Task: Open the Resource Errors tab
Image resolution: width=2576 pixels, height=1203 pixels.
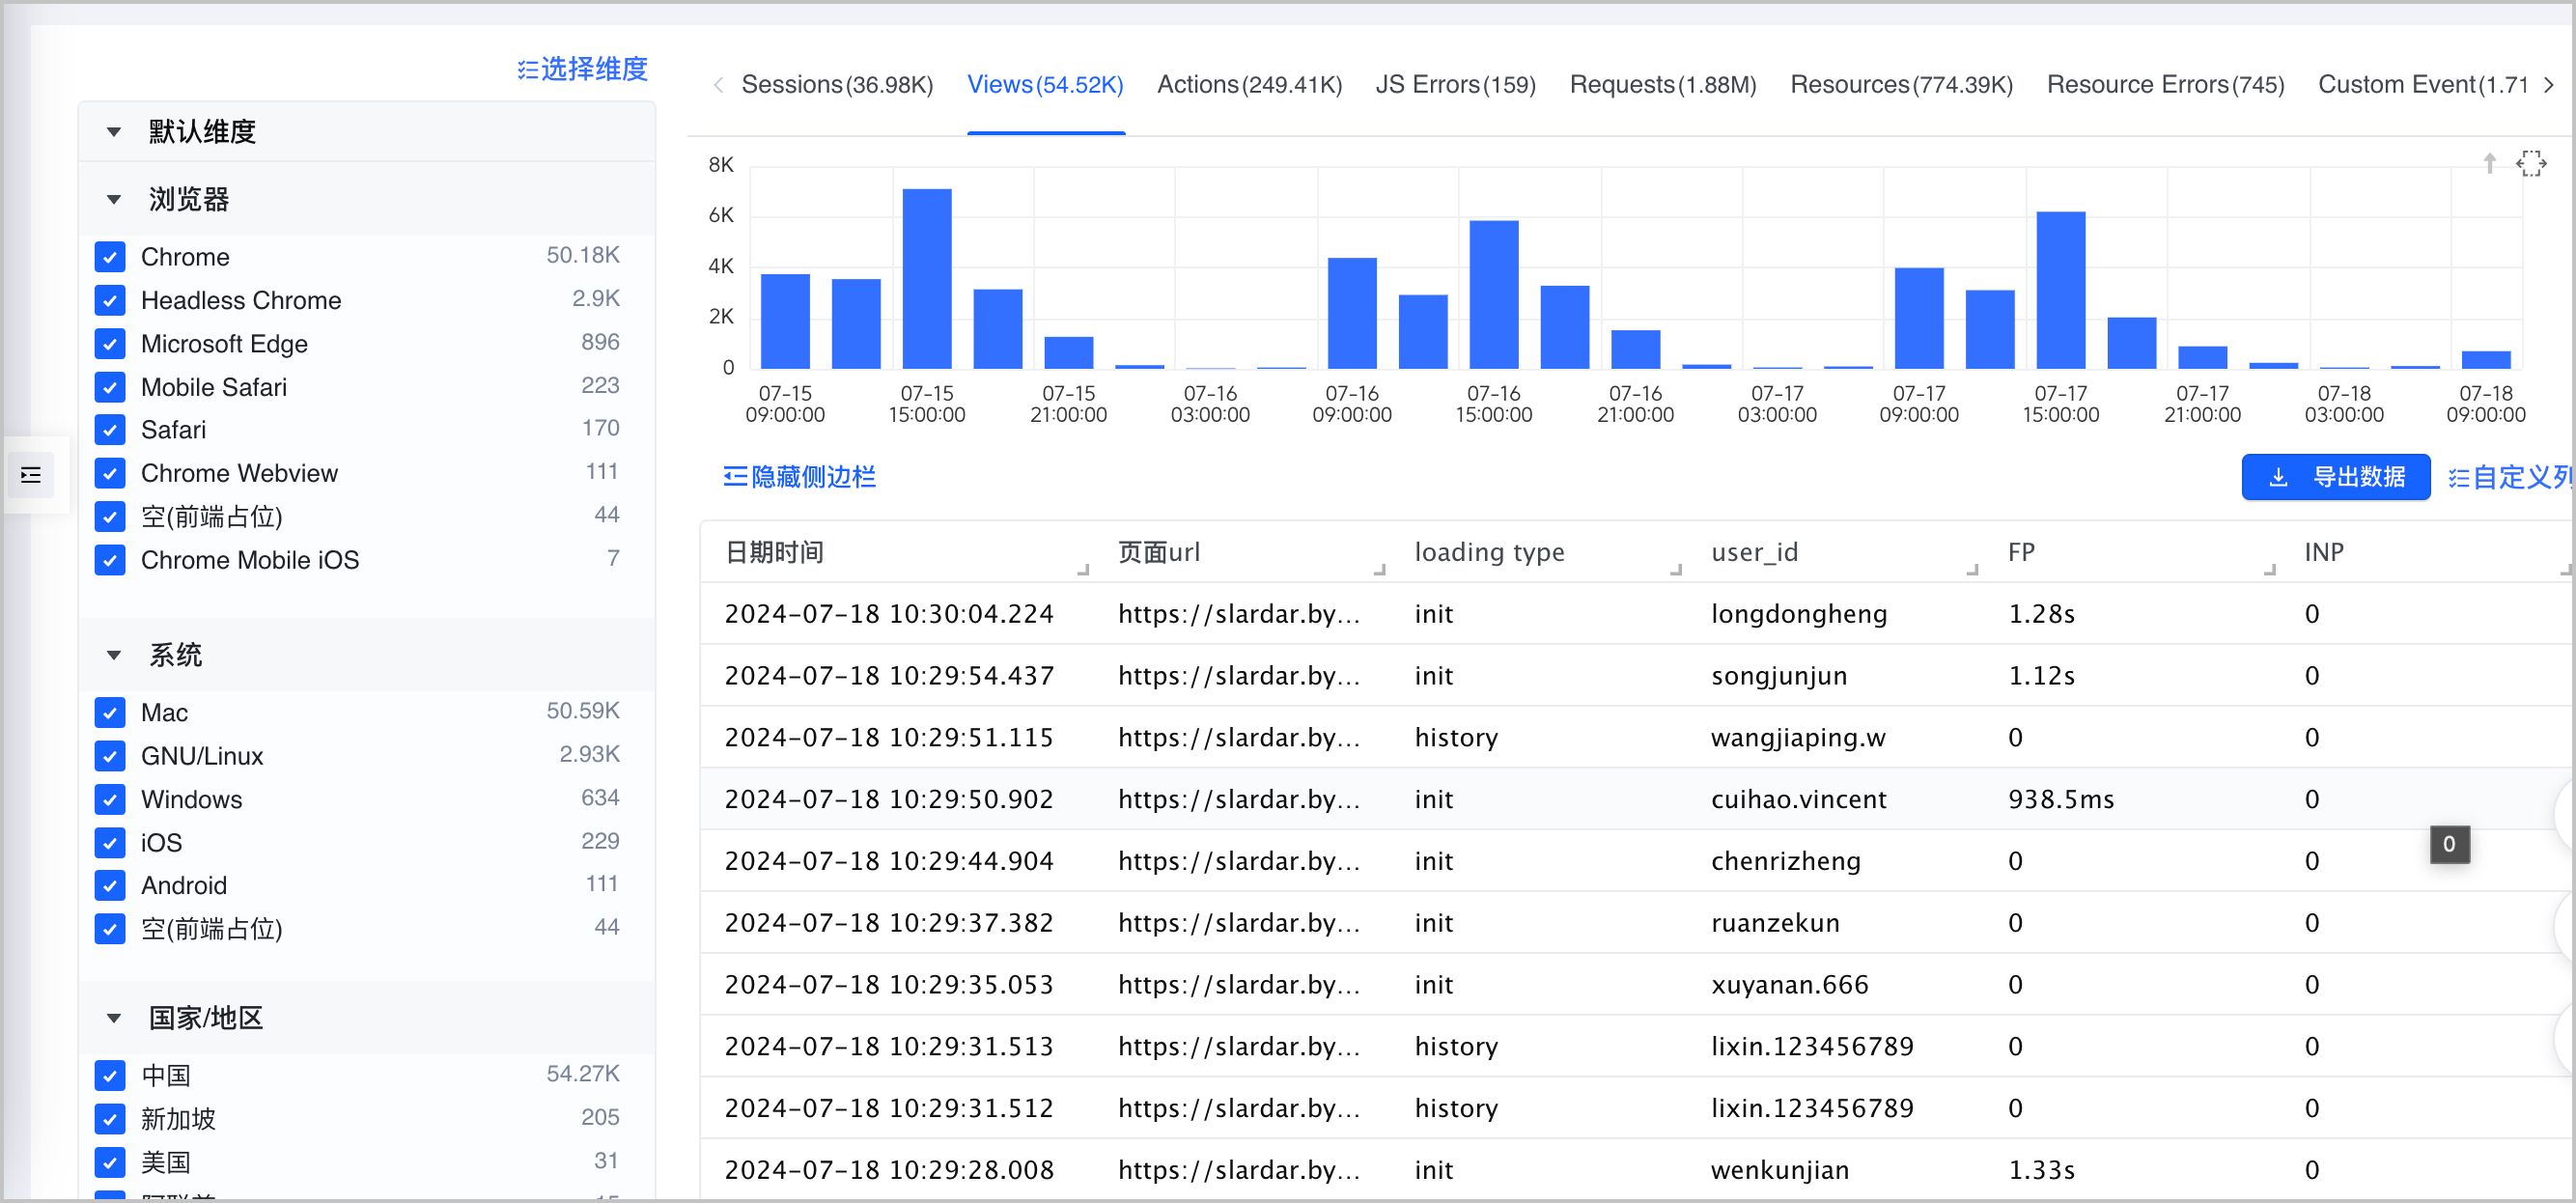Action: 2165,85
